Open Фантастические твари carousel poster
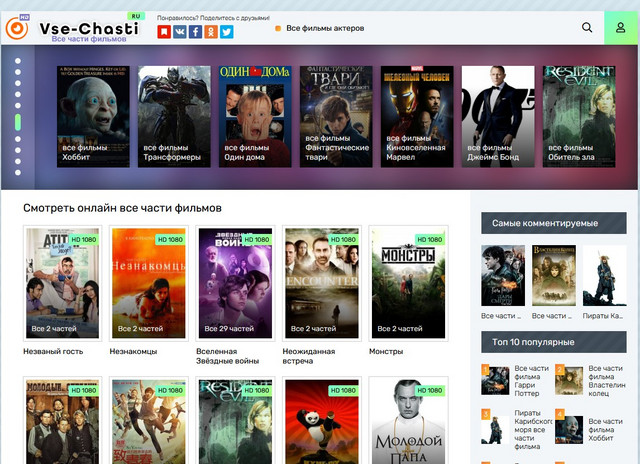Viewport: 640px width, 464px height. [336, 117]
